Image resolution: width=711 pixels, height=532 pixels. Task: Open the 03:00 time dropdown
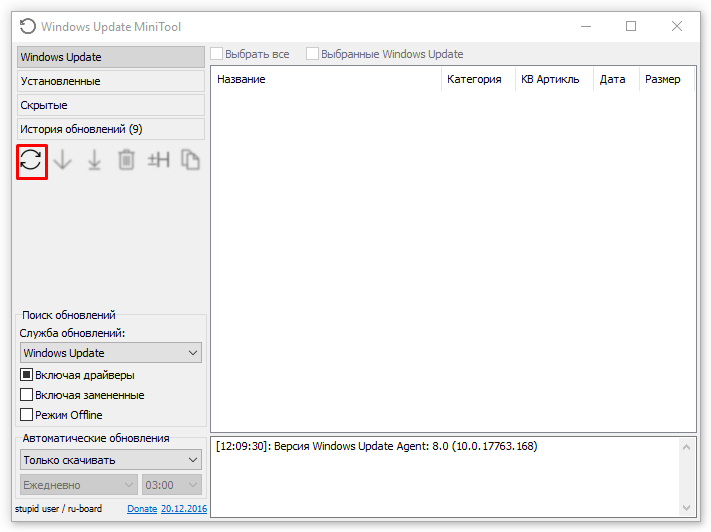[x=172, y=485]
